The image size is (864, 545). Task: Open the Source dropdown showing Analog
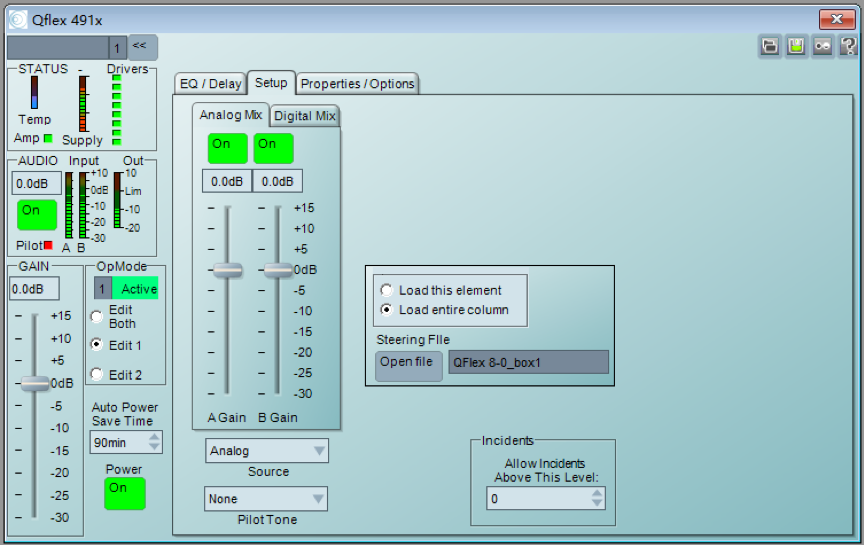click(x=267, y=451)
